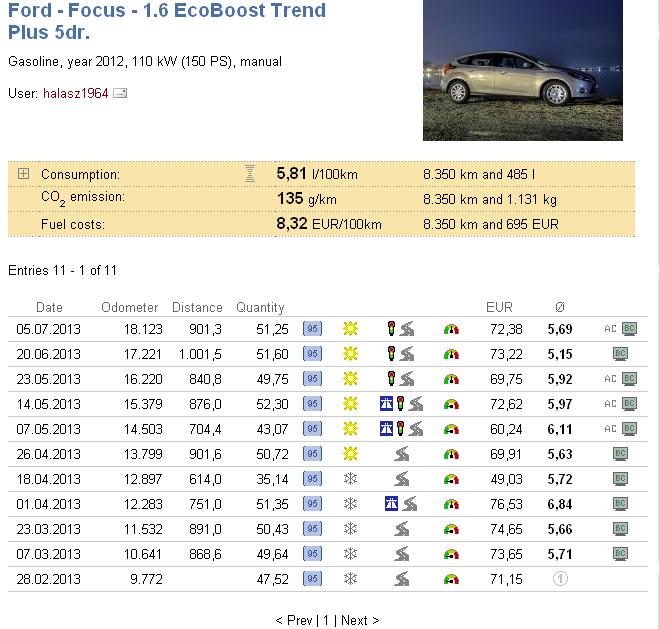Click the AC icon in the 07.05.2013 row
The height and width of the screenshot is (629, 659).
coord(611,428)
